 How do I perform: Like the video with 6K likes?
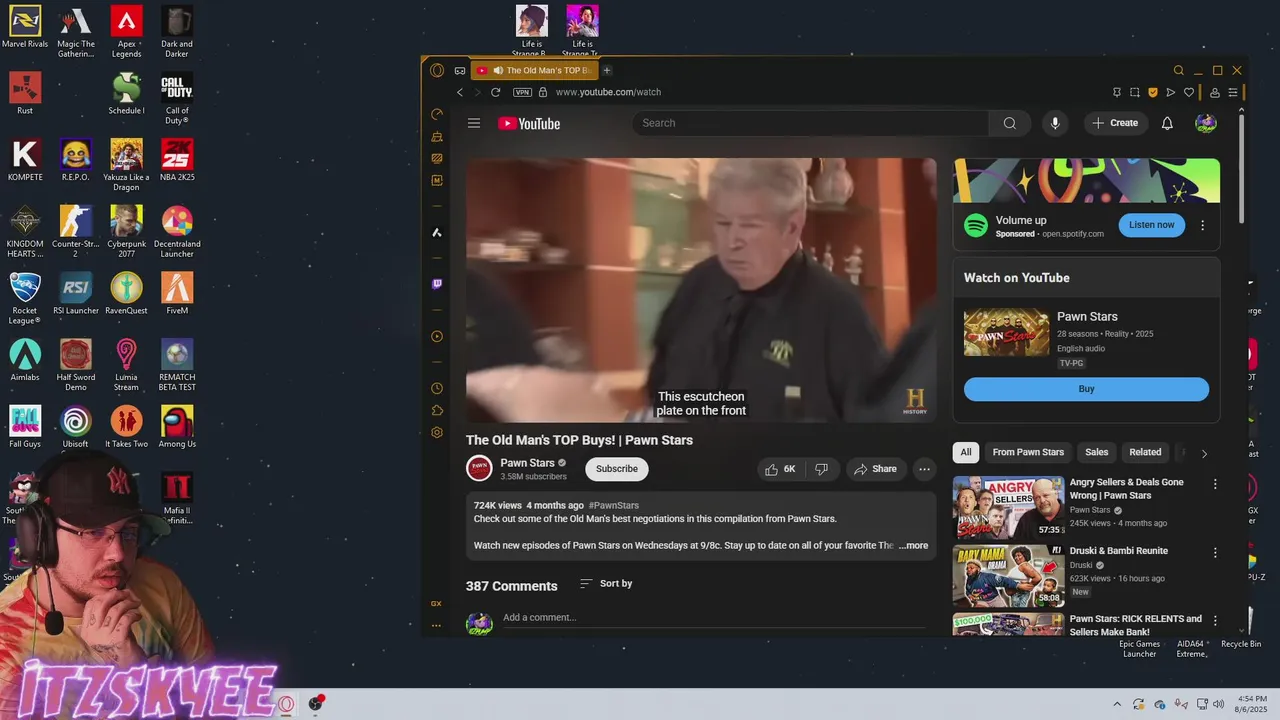(780, 469)
